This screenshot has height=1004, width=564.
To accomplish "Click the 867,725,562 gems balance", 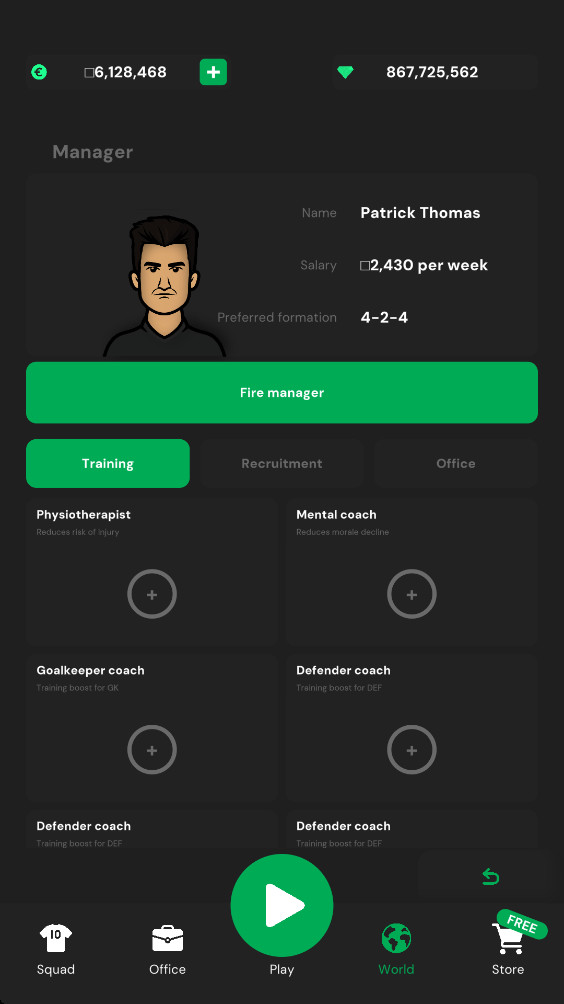I will [432, 72].
